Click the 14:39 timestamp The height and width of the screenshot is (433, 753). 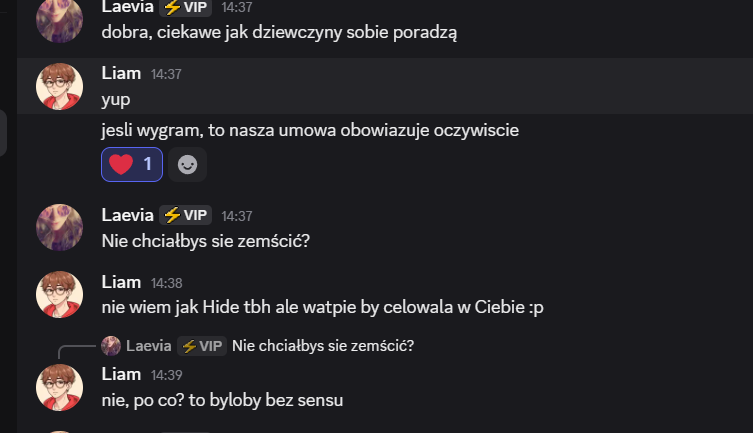(166, 375)
